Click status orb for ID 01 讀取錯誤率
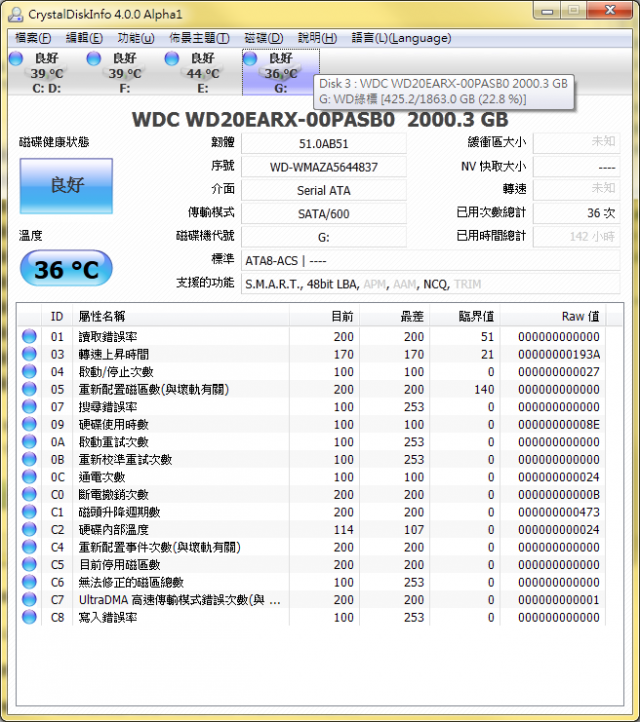 pyautogui.click(x=29, y=336)
